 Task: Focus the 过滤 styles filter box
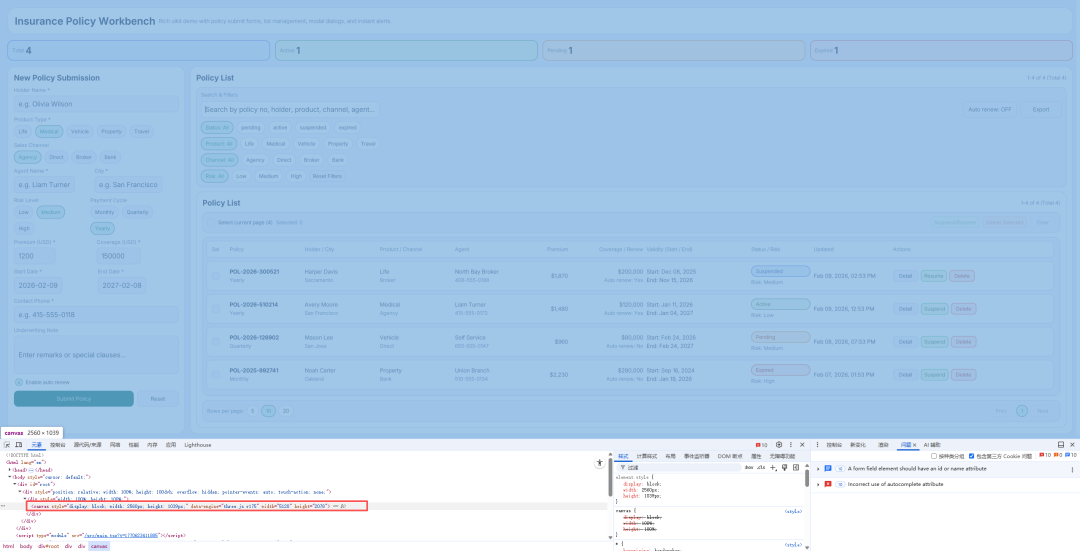pos(678,468)
